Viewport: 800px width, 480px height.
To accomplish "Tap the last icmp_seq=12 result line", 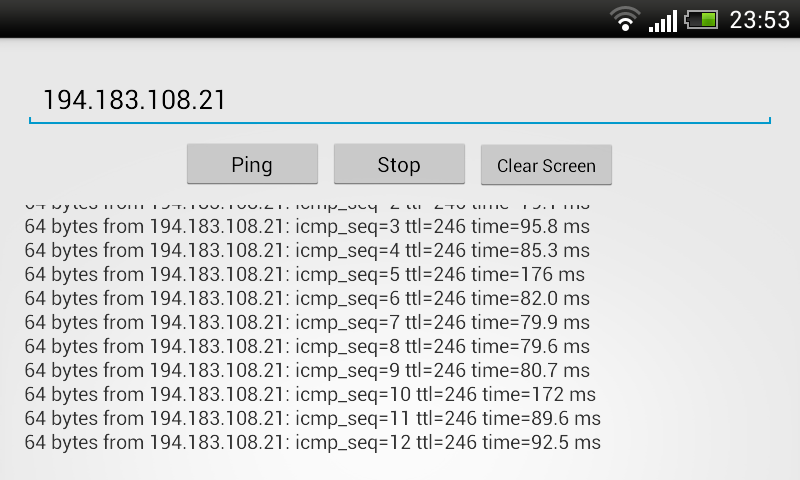I will (313, 442).
